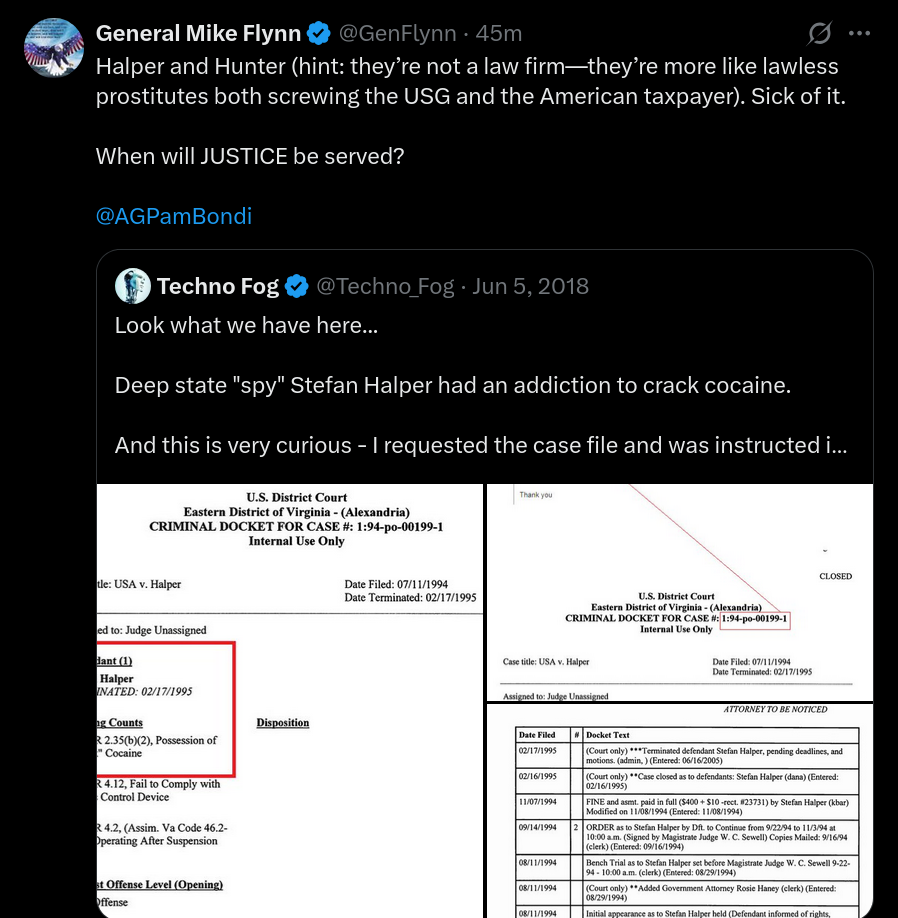Open the @GenFlynn handle
This screenshot has width=898, height=918.
coord(397,33)
